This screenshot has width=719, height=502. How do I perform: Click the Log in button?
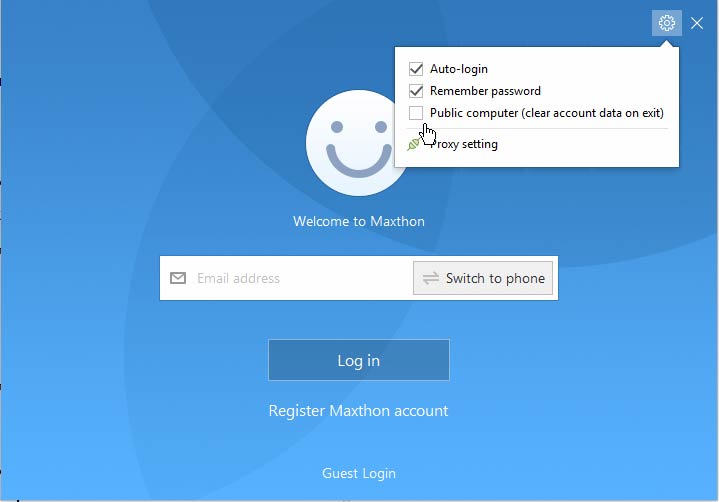click(359, 360)
